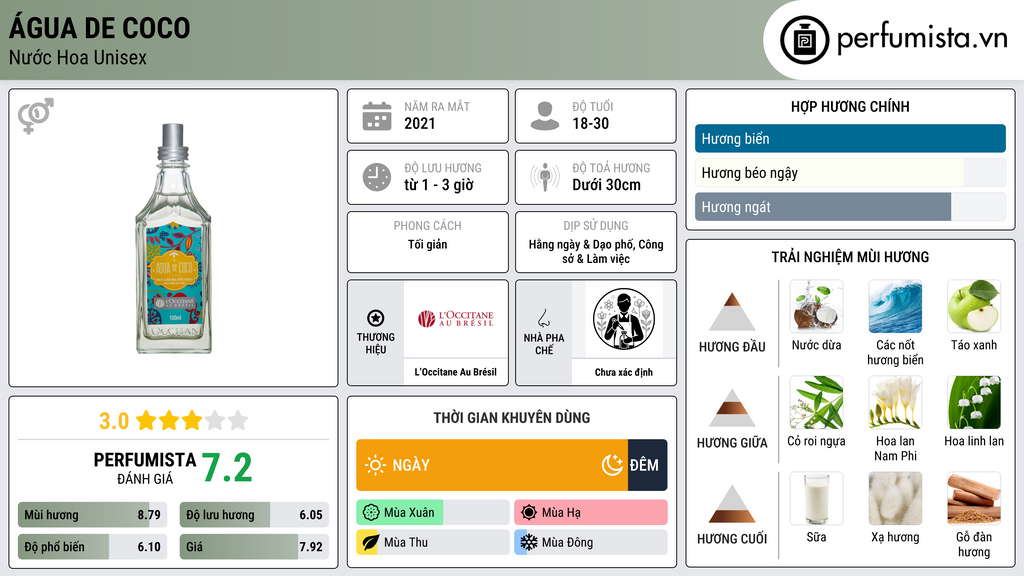Click the Giá 7.92 rating bar
Viewport: 1024px width, 576px height.
(254, 547)
